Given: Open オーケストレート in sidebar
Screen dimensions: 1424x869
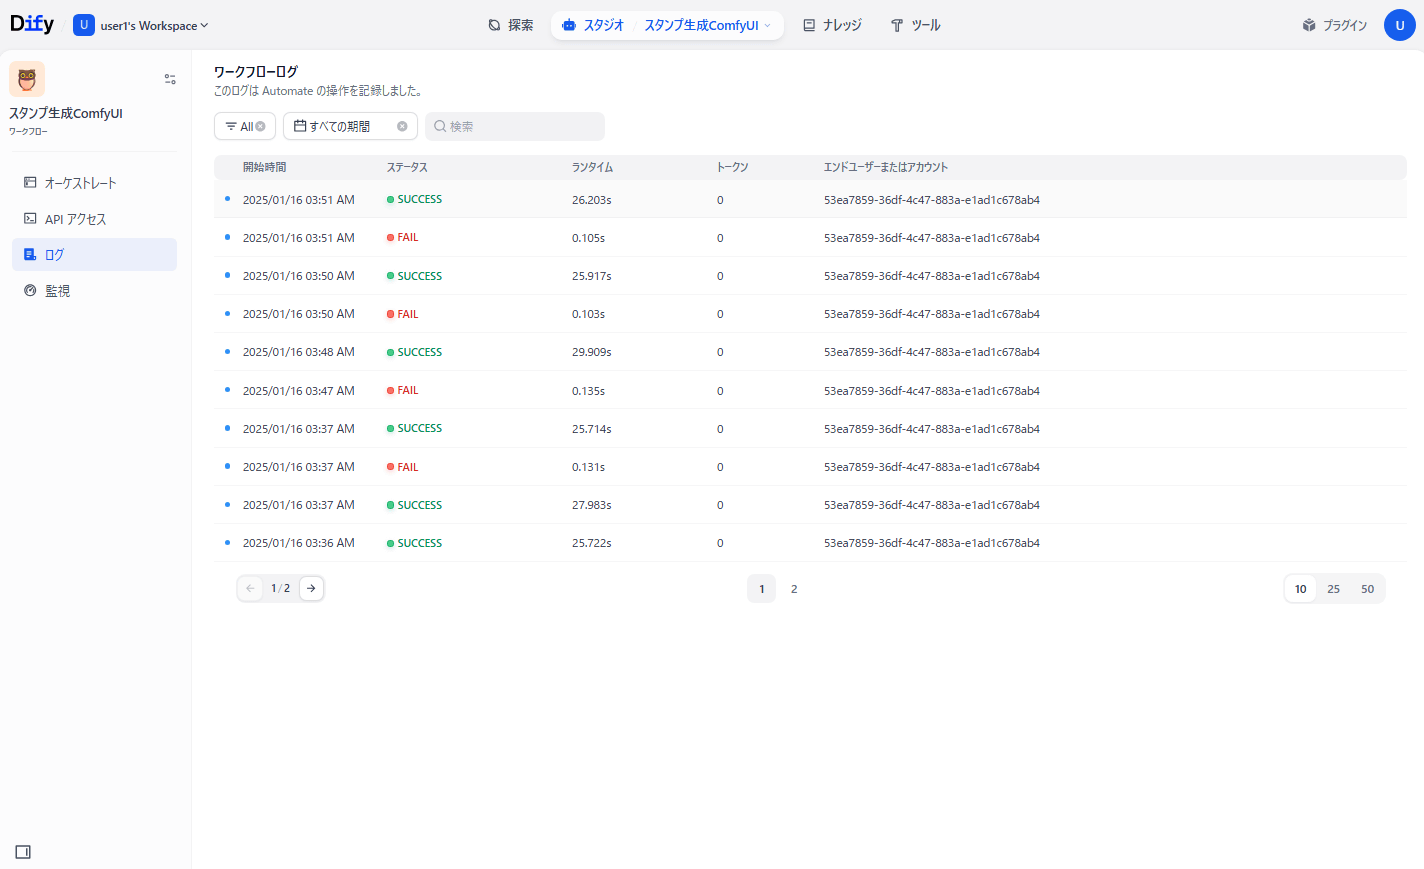Looking at the screenshot, I should [80, 183].
